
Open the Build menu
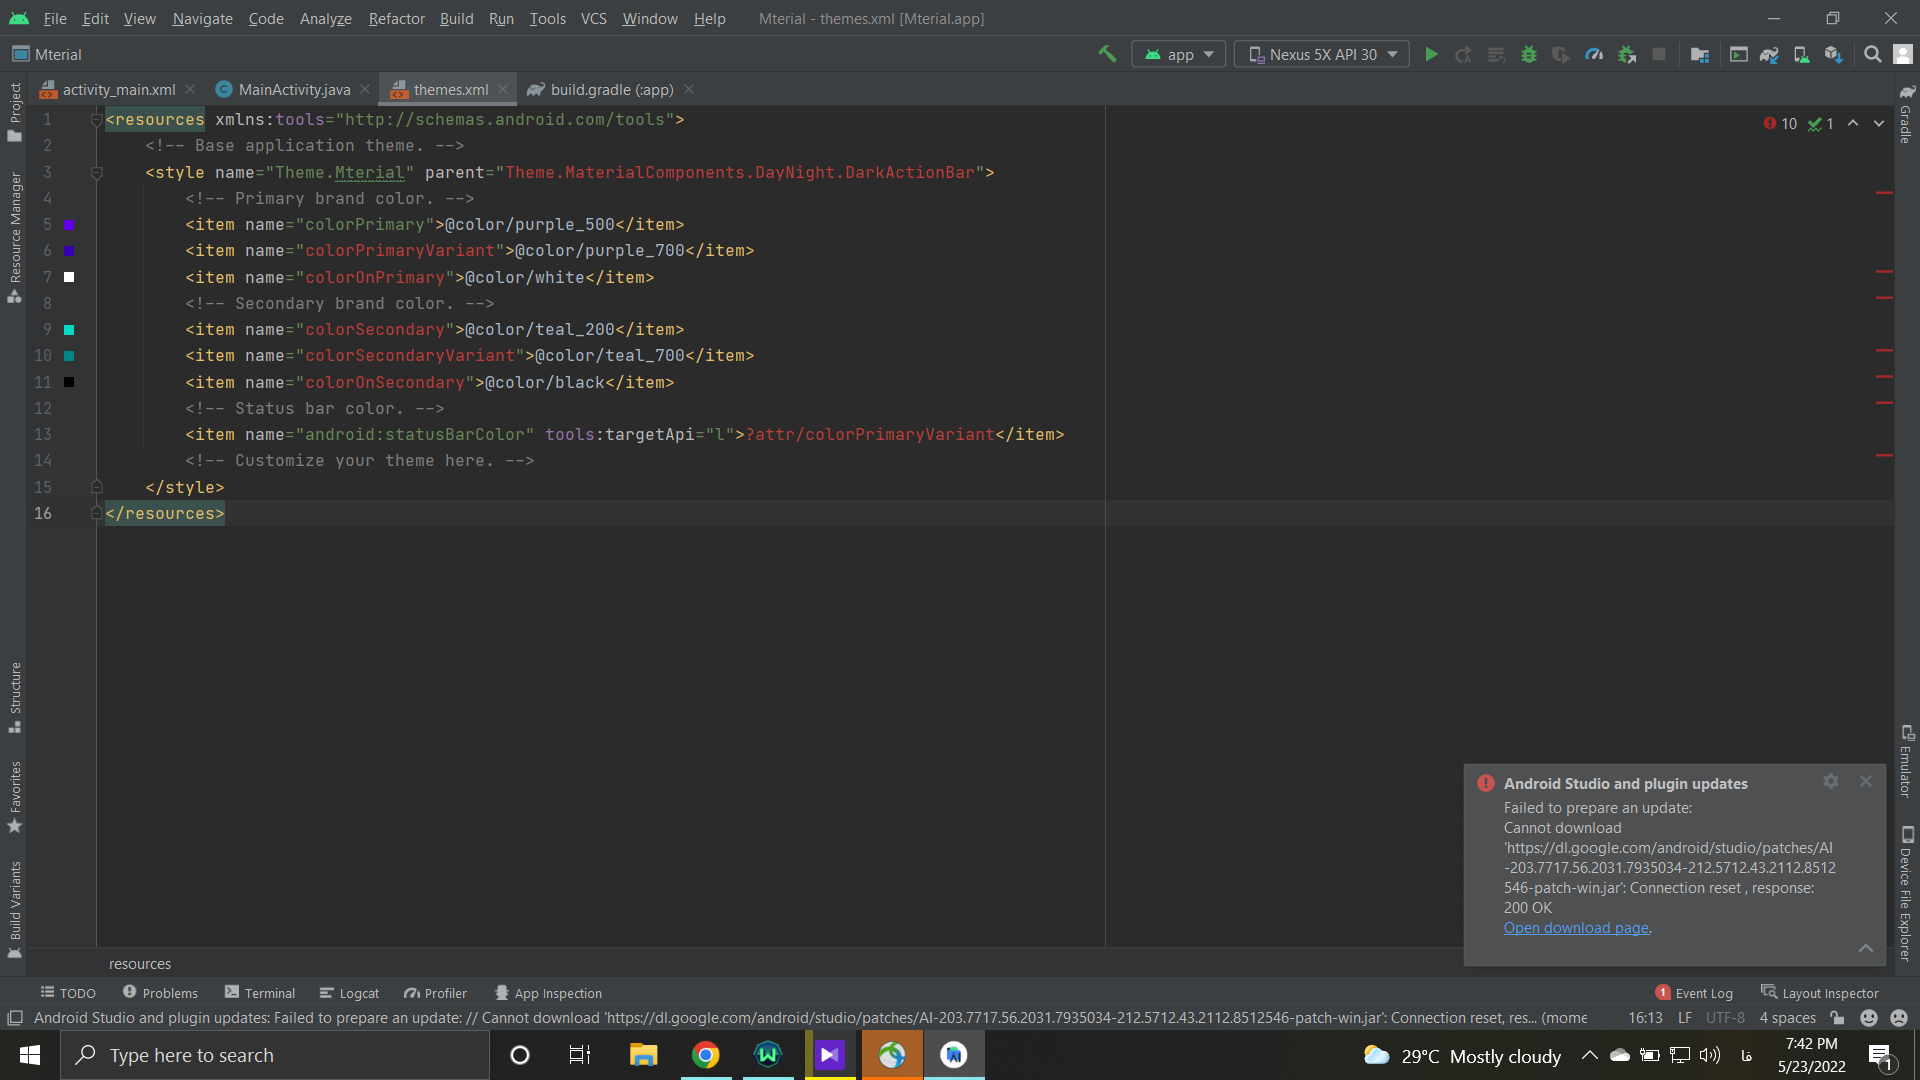(x=456, y=18)
